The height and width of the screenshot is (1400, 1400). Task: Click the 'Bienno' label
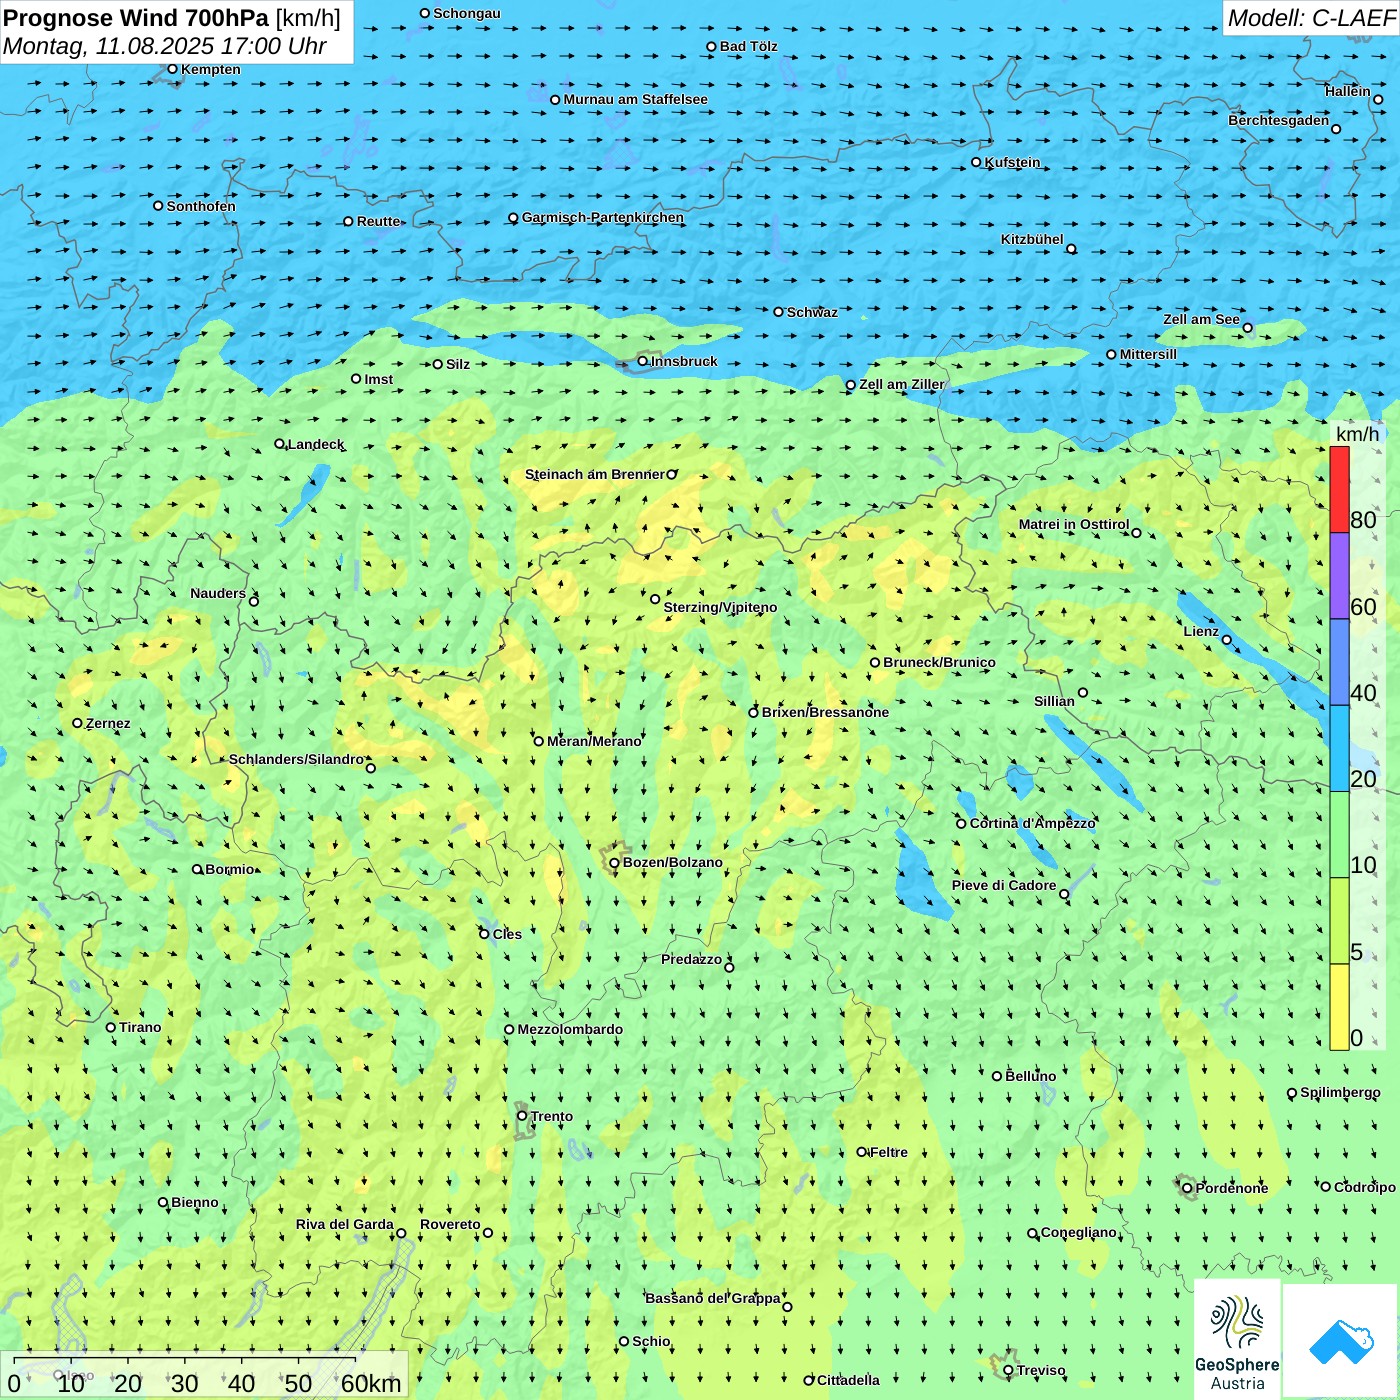click(195, 1202)
